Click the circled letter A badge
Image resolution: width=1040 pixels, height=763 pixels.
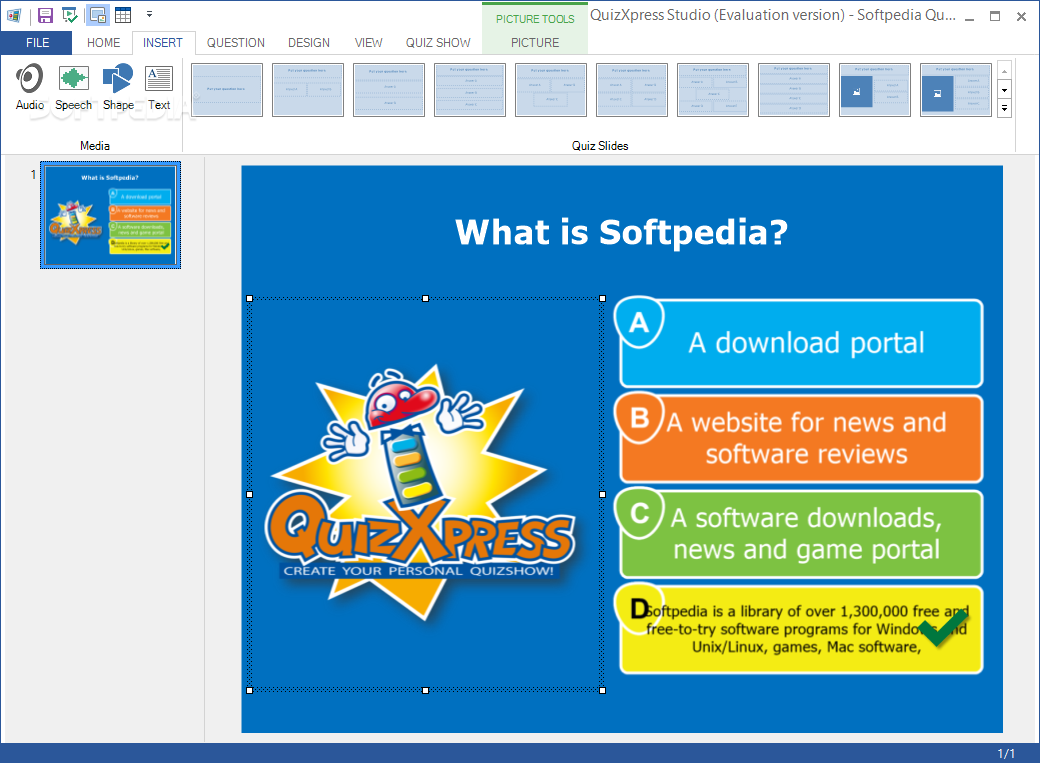[639, 322]
